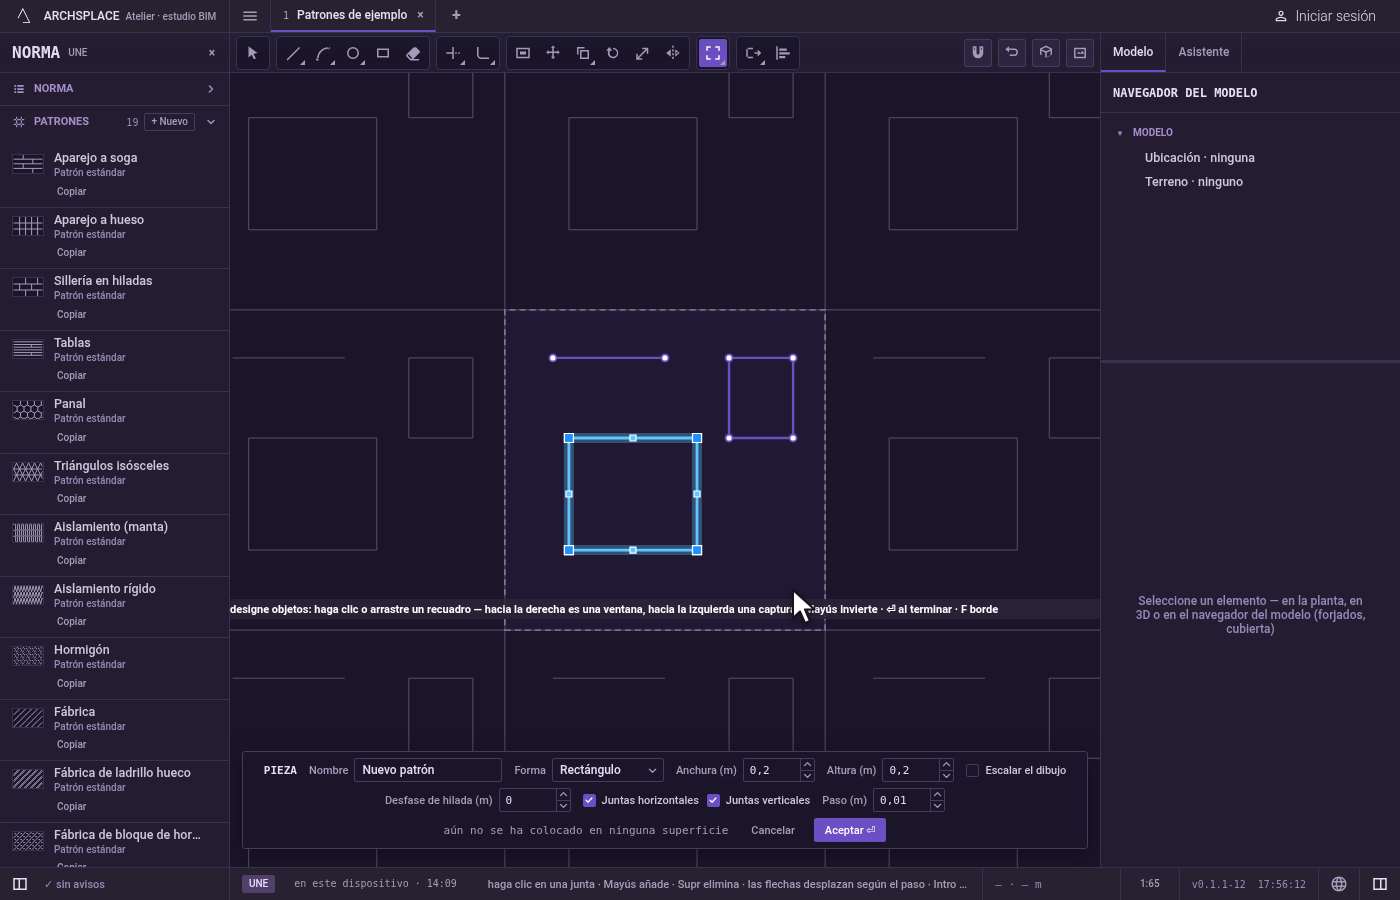Toggle left panel icon in status bar

[x=19, y=884]
